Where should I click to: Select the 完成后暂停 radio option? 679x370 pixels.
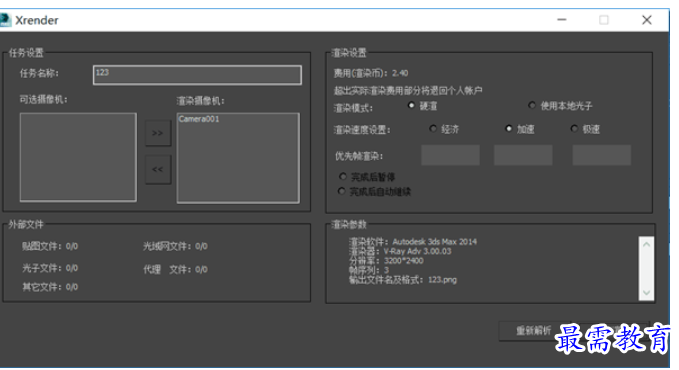343,176
